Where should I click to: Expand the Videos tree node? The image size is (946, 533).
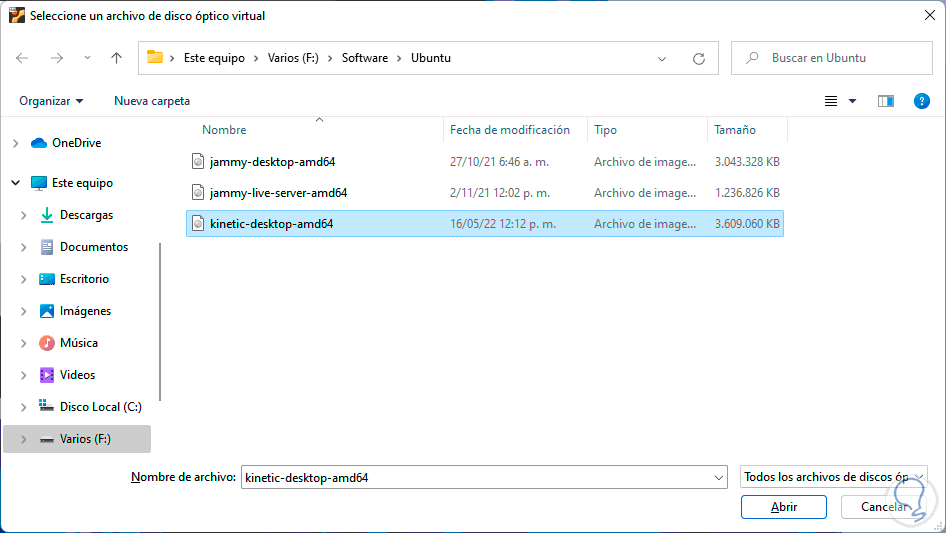point(24,375)
